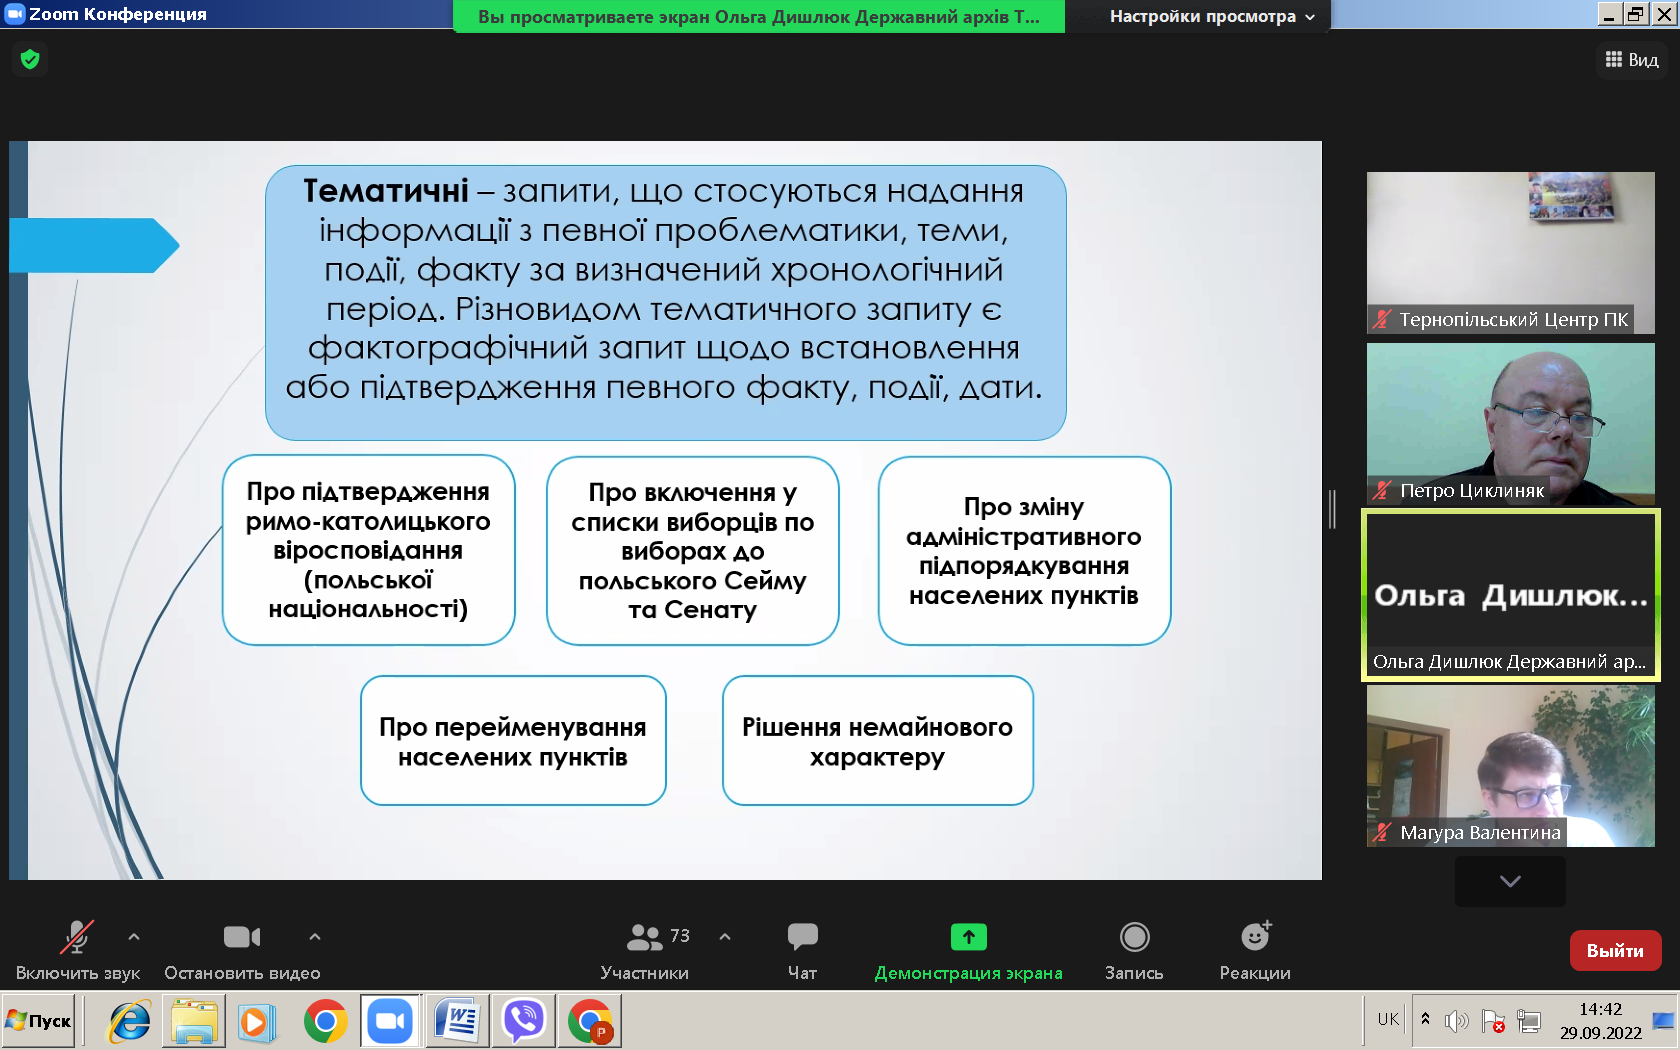Image resolution: width=1680 pixels, height=1050 pixels.
Task: Select Петро Цикляняк video thumbnail
Action: pyautogui.click(x=1510, y=424)
